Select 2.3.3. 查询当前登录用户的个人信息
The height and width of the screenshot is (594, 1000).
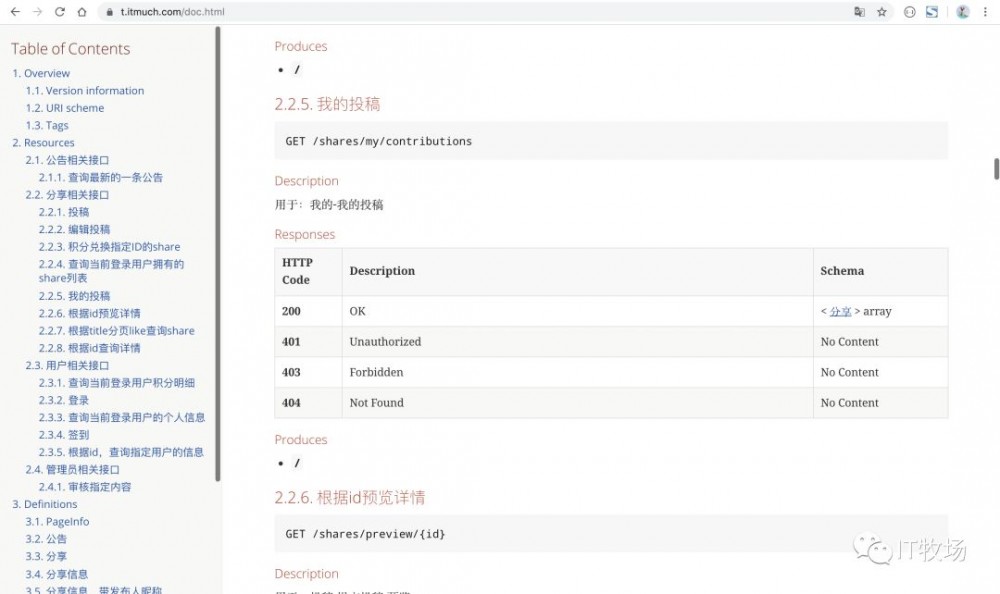coord(122,417)
